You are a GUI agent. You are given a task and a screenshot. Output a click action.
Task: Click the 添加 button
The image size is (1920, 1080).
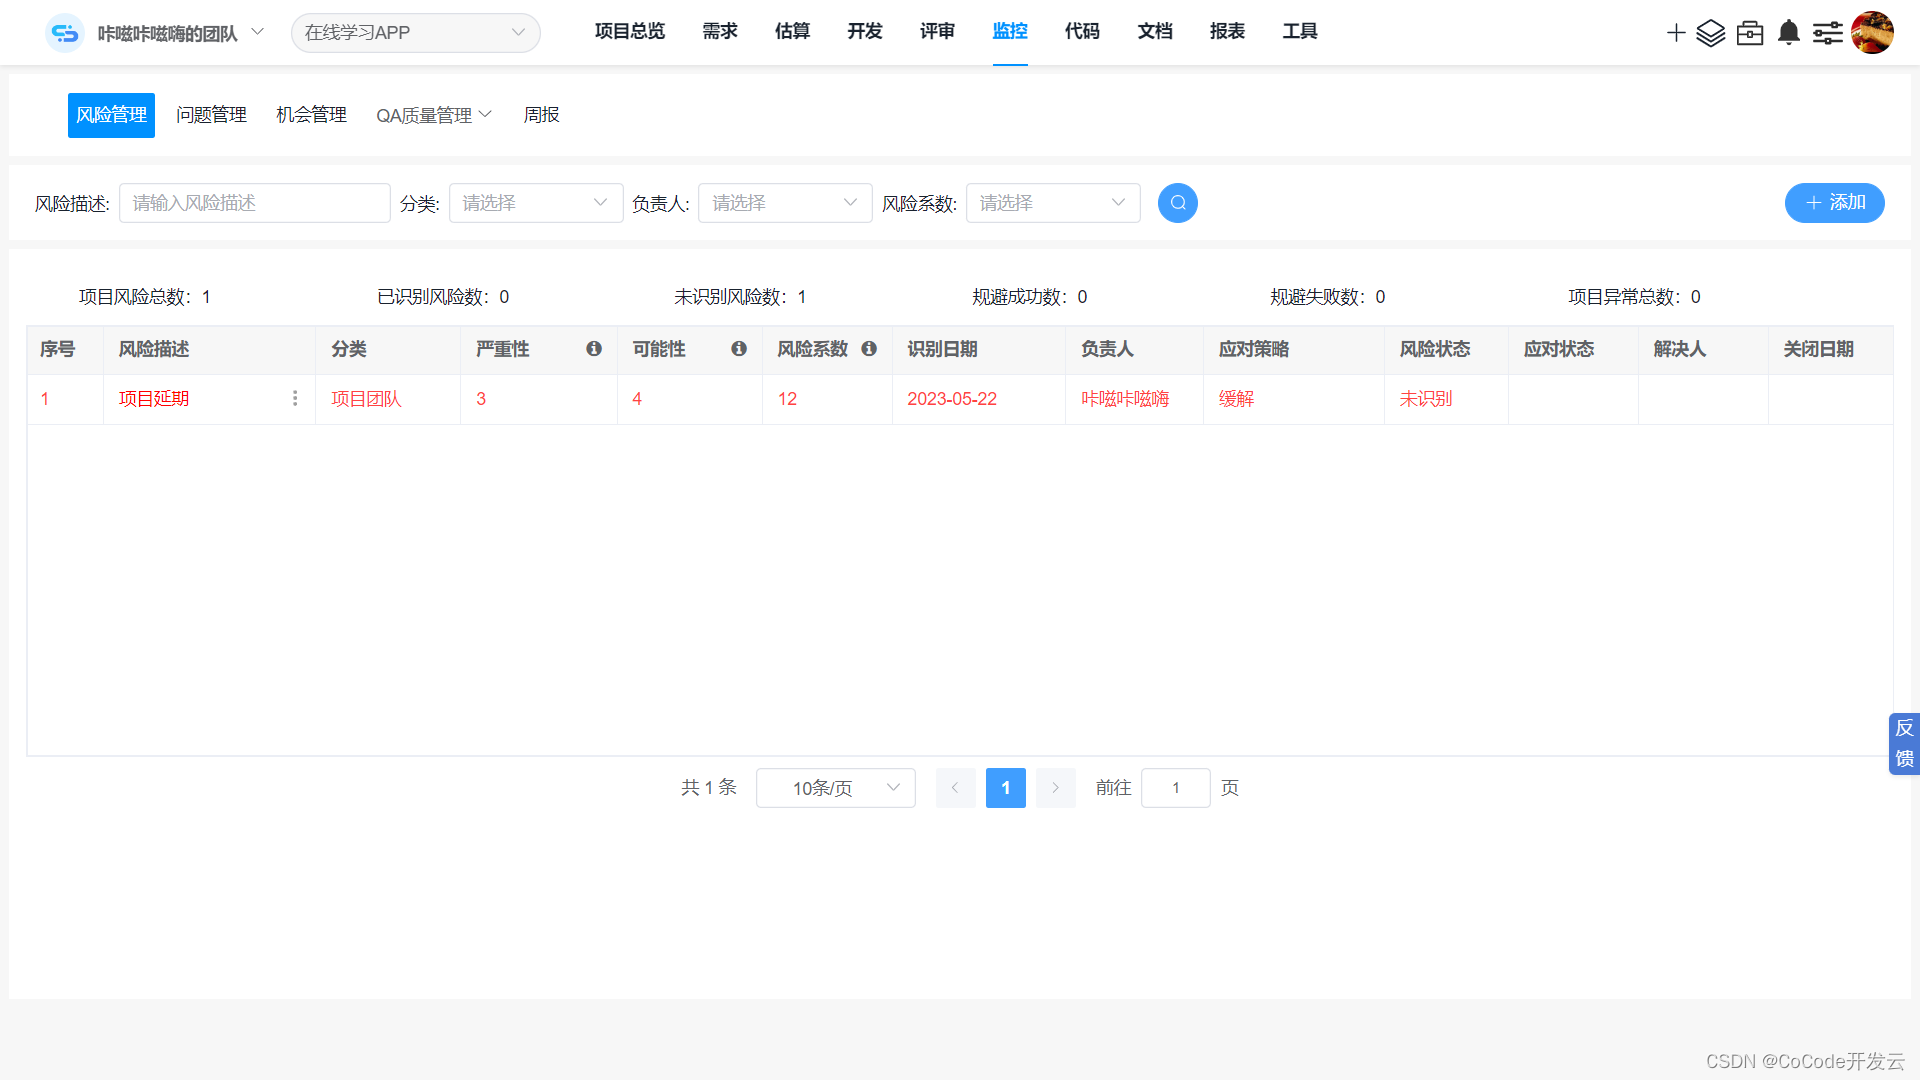coord(1834,203)
